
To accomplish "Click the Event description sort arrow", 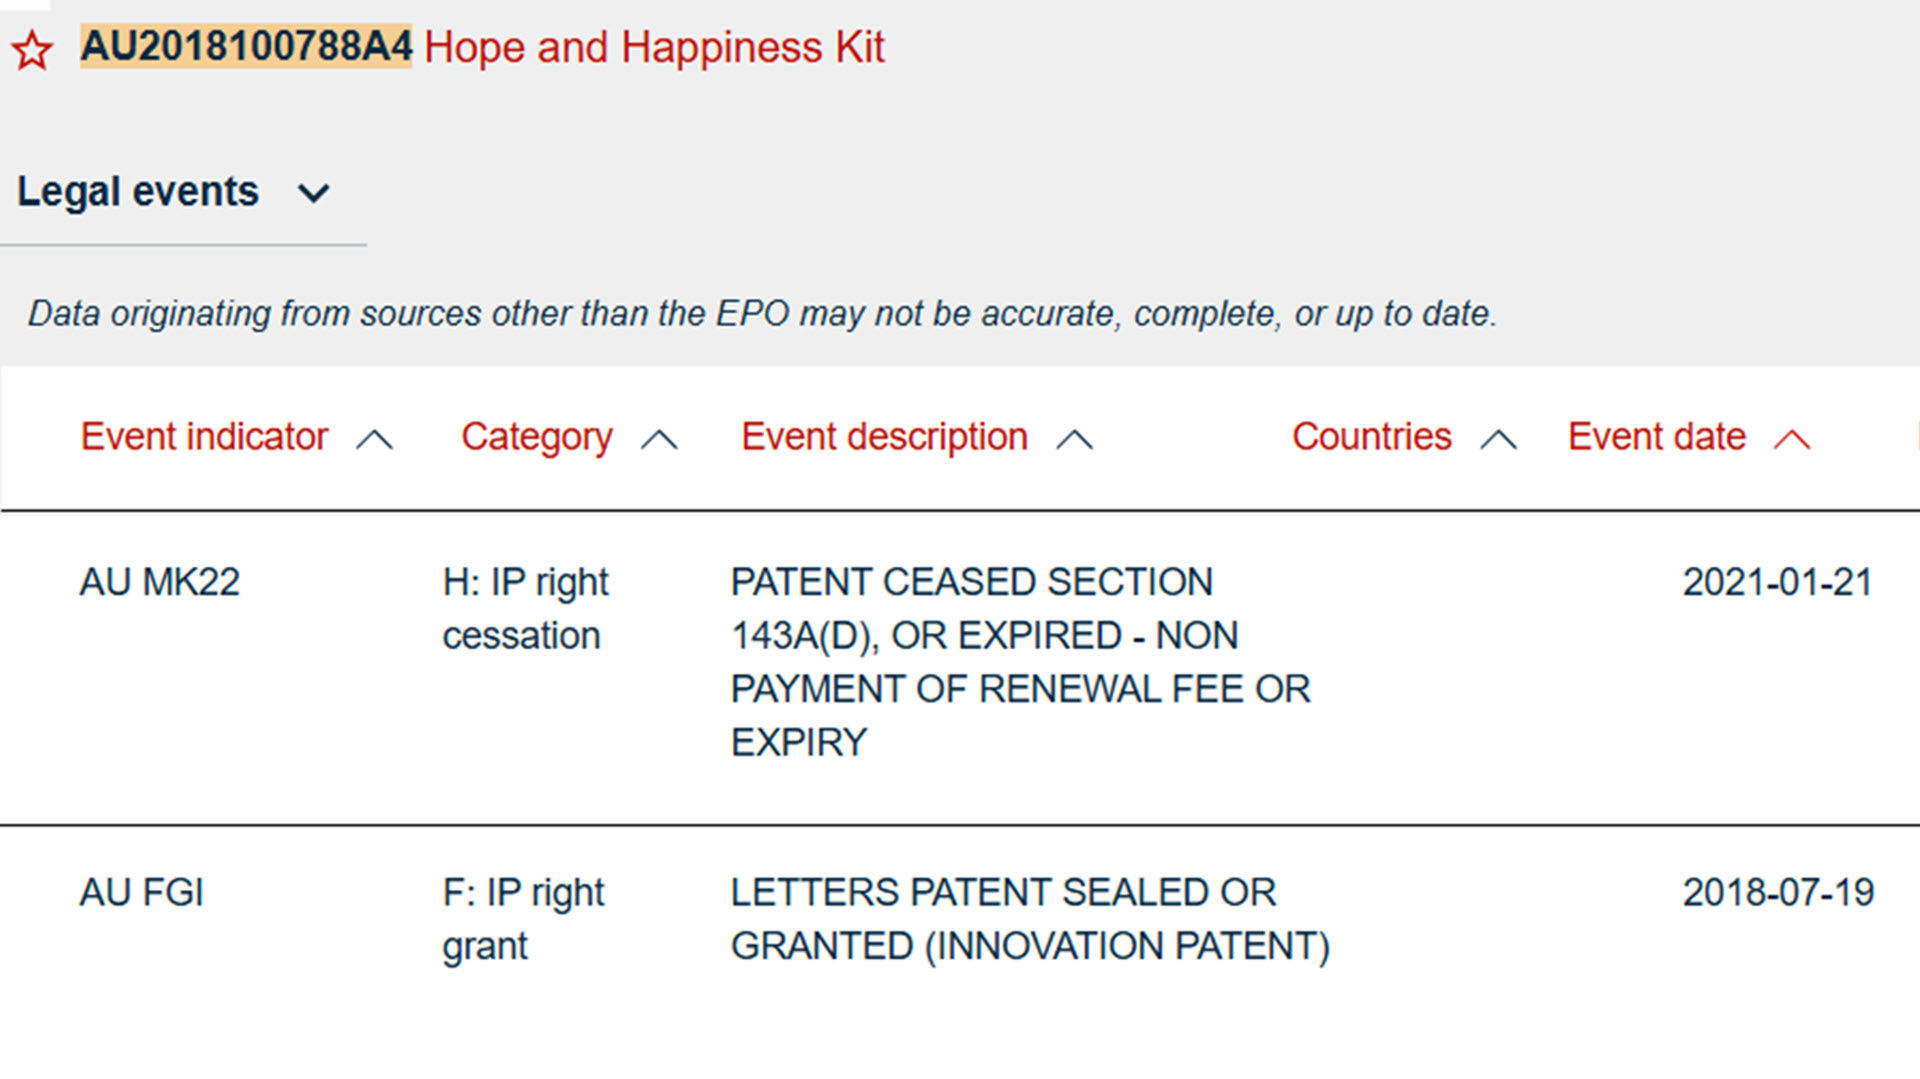I will coord(1074,439).
